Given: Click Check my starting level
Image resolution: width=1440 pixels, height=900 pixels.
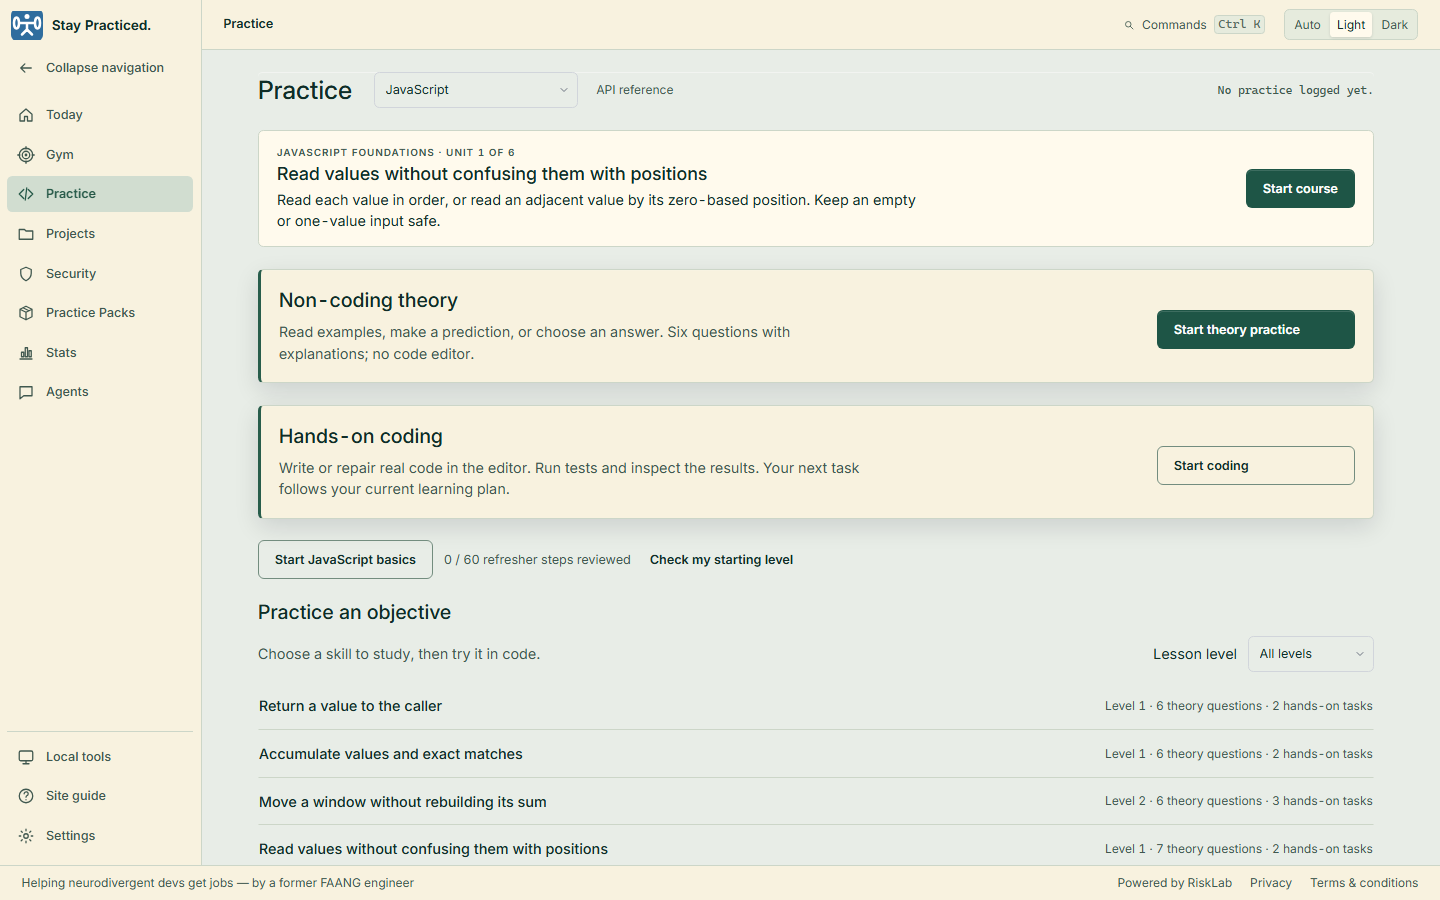Looking at the screenshot, I should [x=721, y=560].
